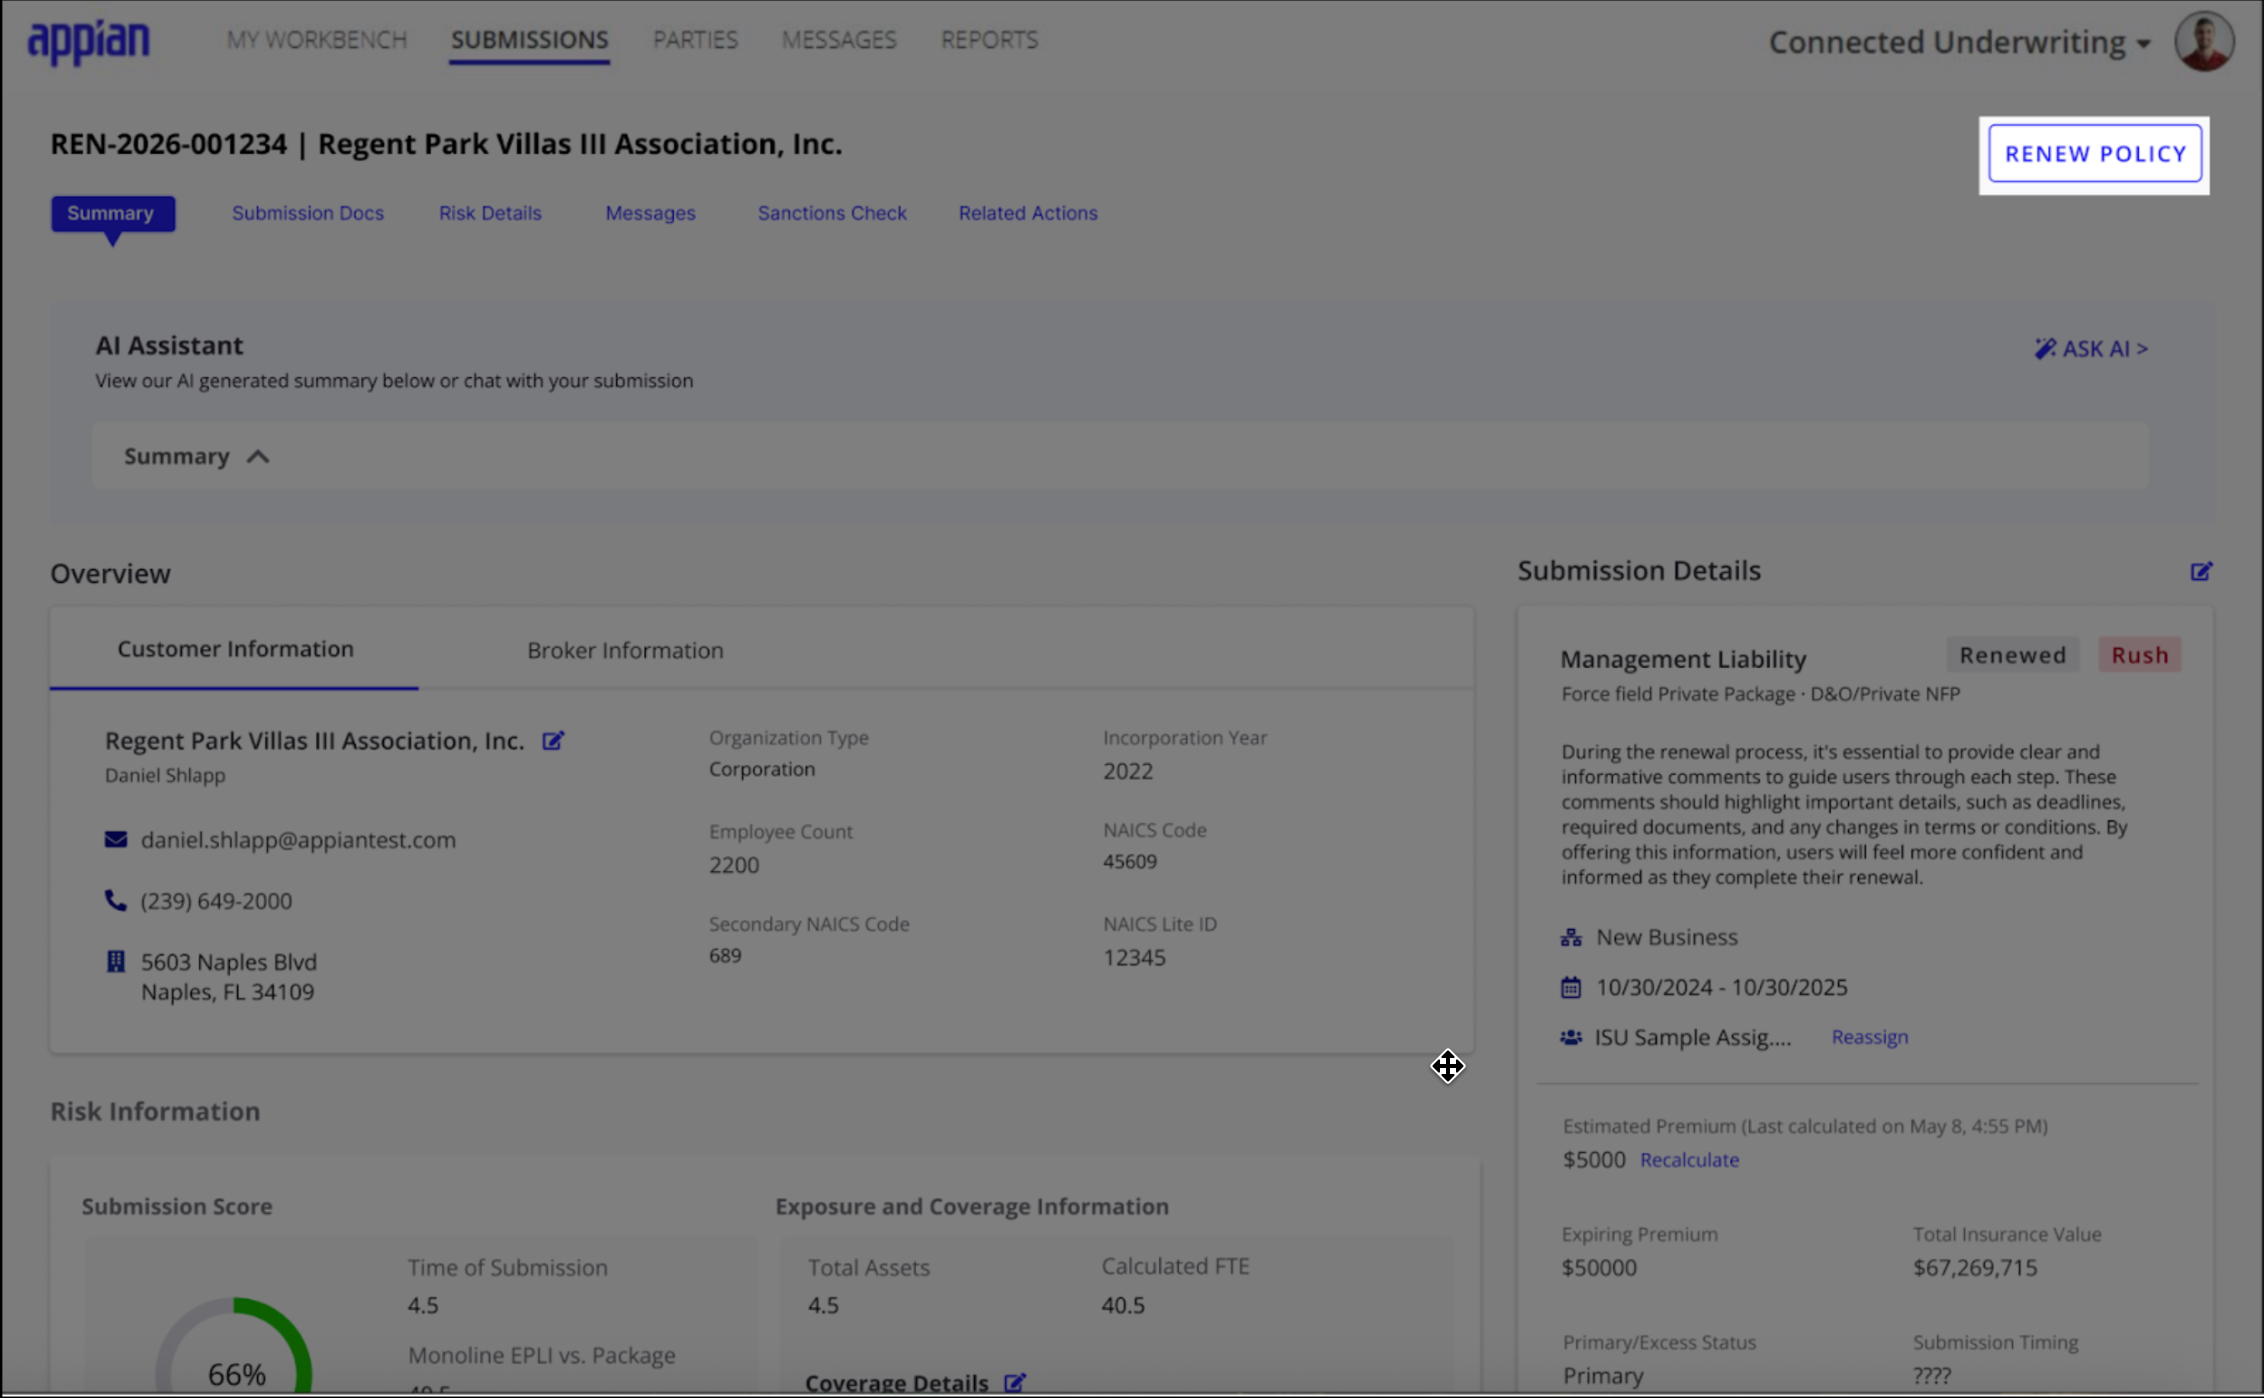
Task: View the Sanctions Check tab
Action: click(832, 213)
